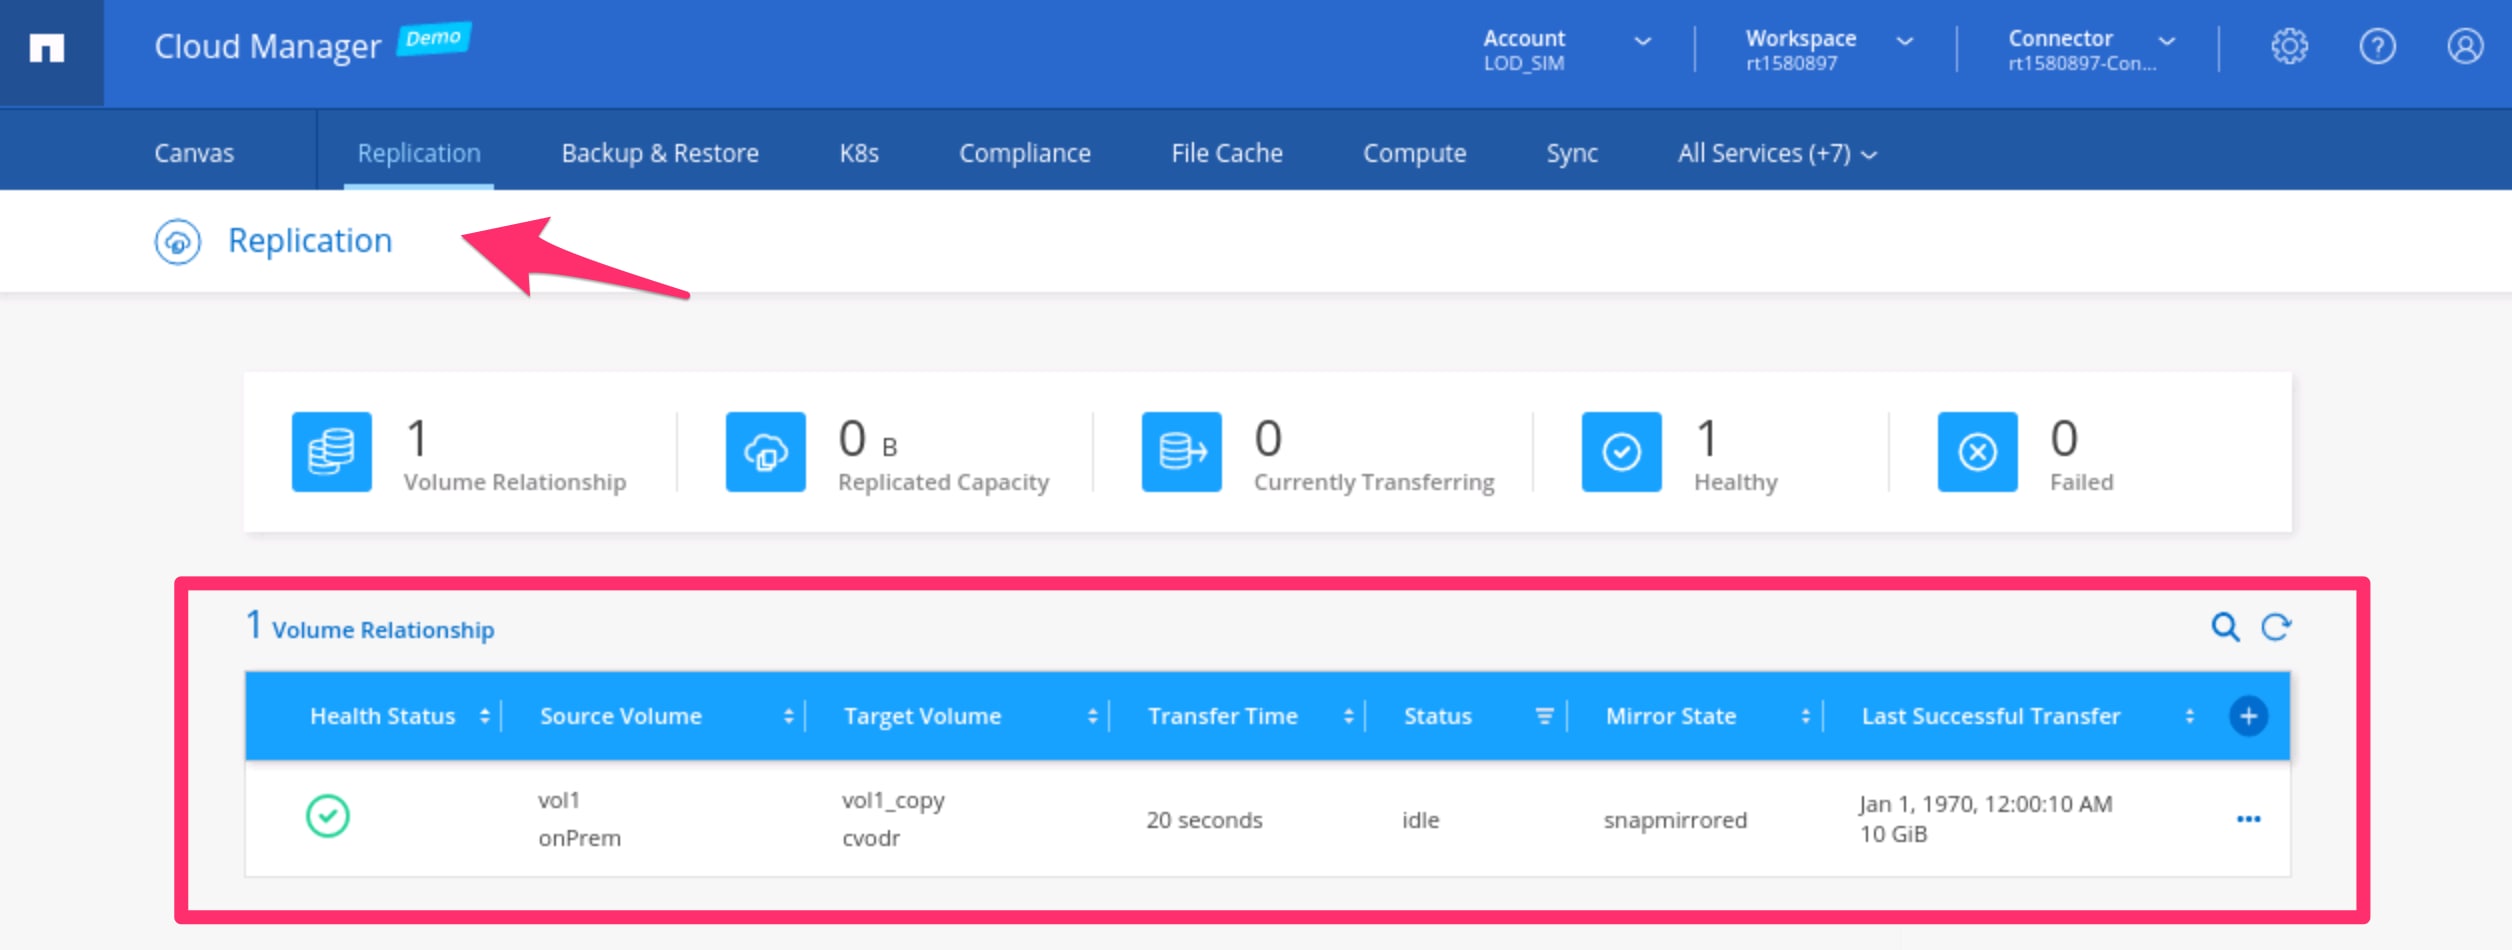Click the search icon above the table
Image resolution: width=2512 pixels, height=950 pixels.
(x=2224, y=627)
